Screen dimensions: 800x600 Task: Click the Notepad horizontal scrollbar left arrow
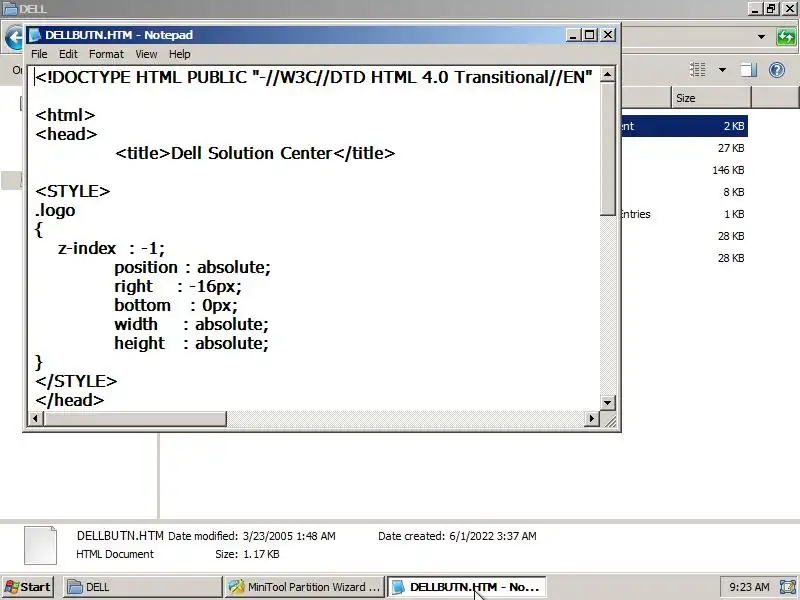(35, 419)
